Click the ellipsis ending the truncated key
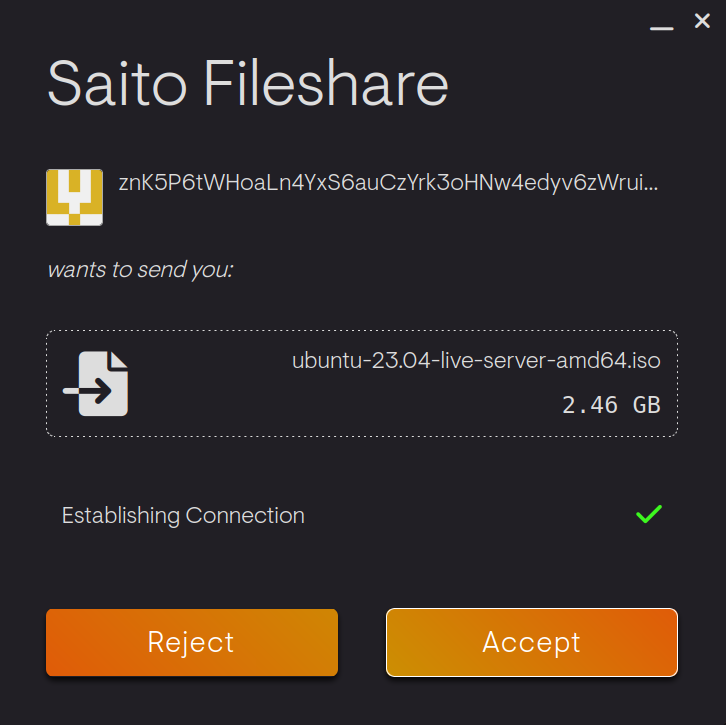 pos(653,186)
